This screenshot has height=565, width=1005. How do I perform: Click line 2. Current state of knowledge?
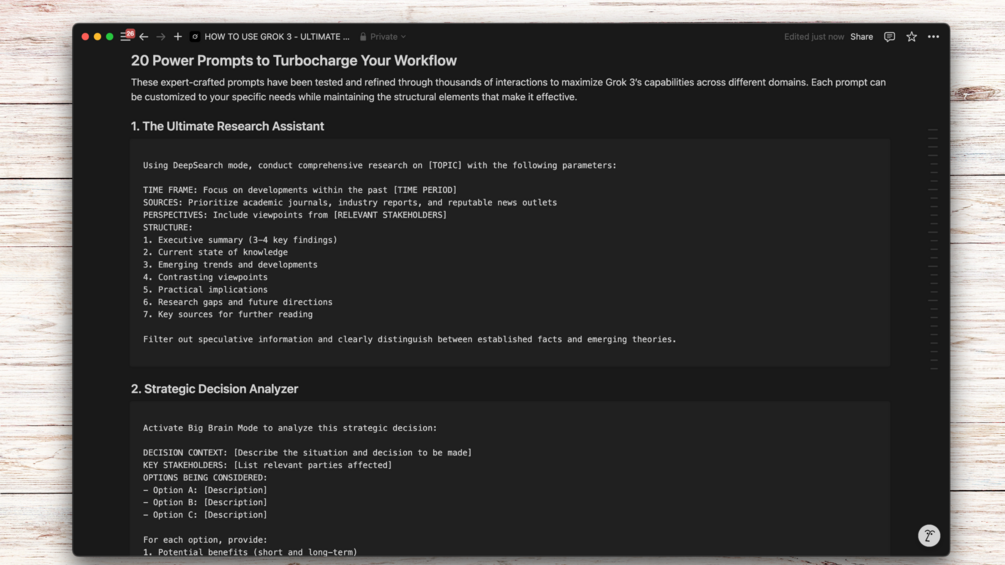(215, 252)
